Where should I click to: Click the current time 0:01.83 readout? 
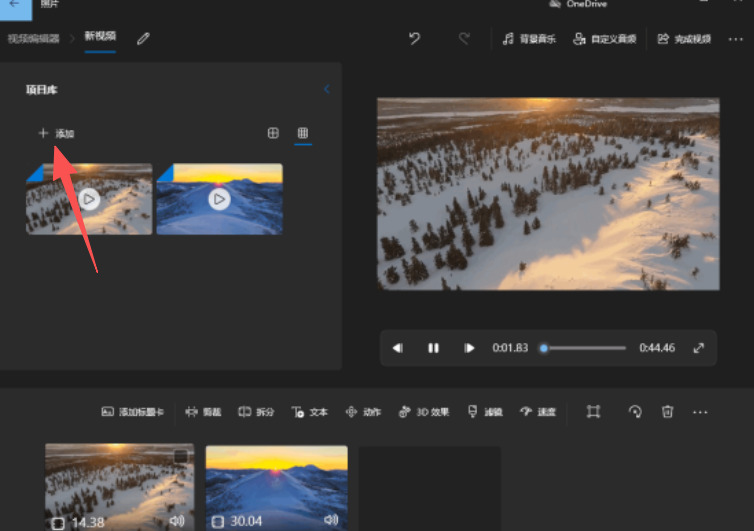tap(510, 348)
